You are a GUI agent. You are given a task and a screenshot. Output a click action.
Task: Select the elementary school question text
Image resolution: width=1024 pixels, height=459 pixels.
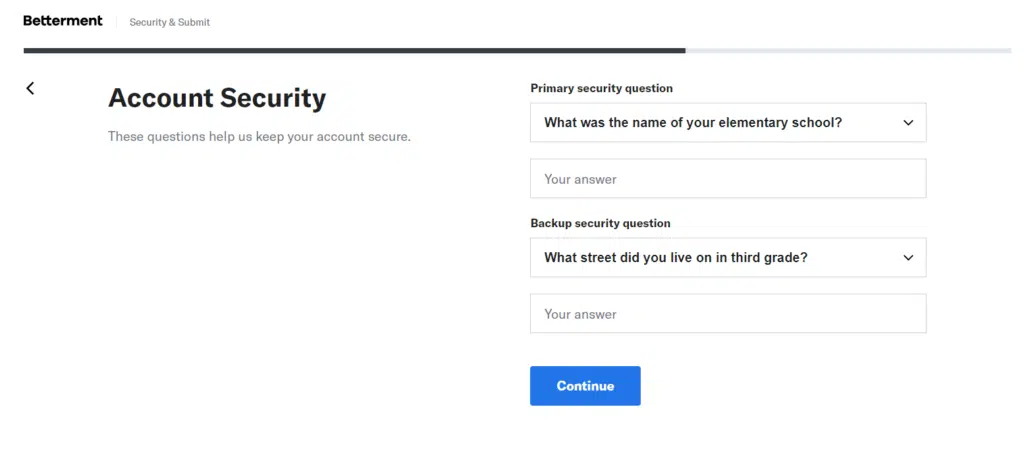(x=692, y=123)
